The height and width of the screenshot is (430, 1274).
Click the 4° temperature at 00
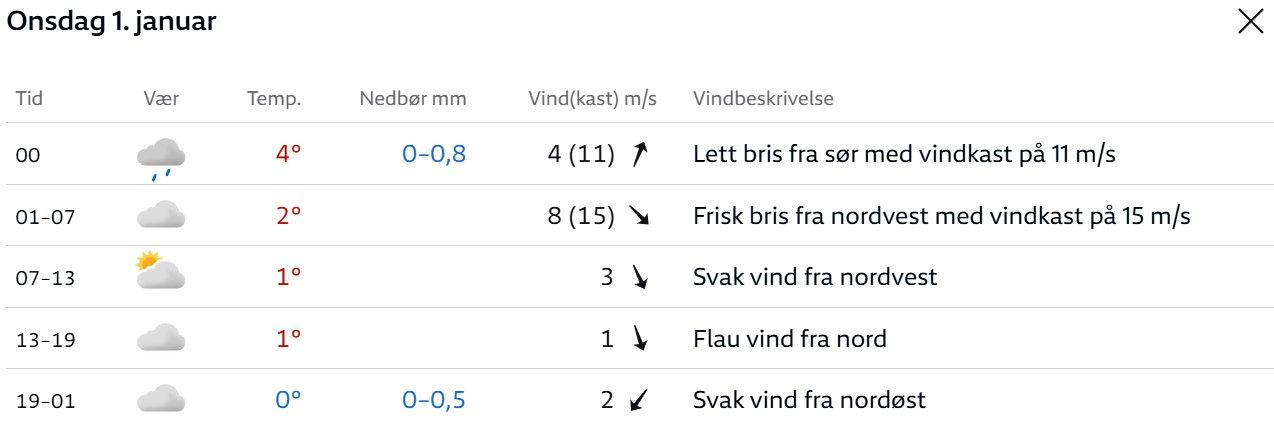[288, 154]
